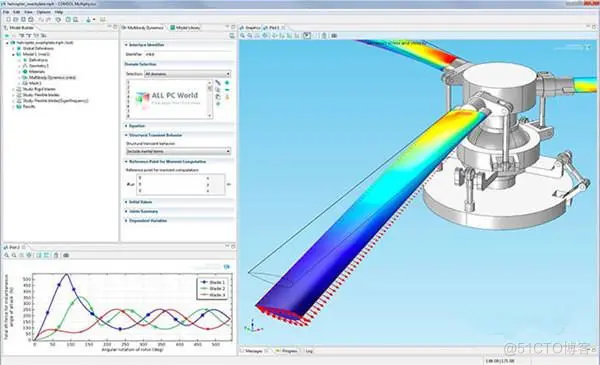
Task: Select the Results node in tree
Action: pos(29,107)
